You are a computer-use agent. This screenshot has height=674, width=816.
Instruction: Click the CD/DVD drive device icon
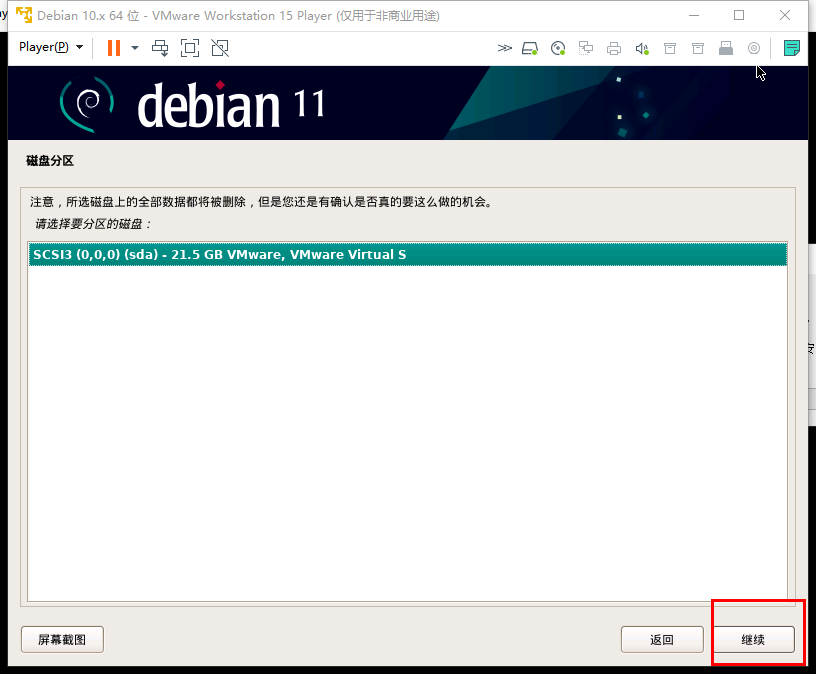click(558, 48)
